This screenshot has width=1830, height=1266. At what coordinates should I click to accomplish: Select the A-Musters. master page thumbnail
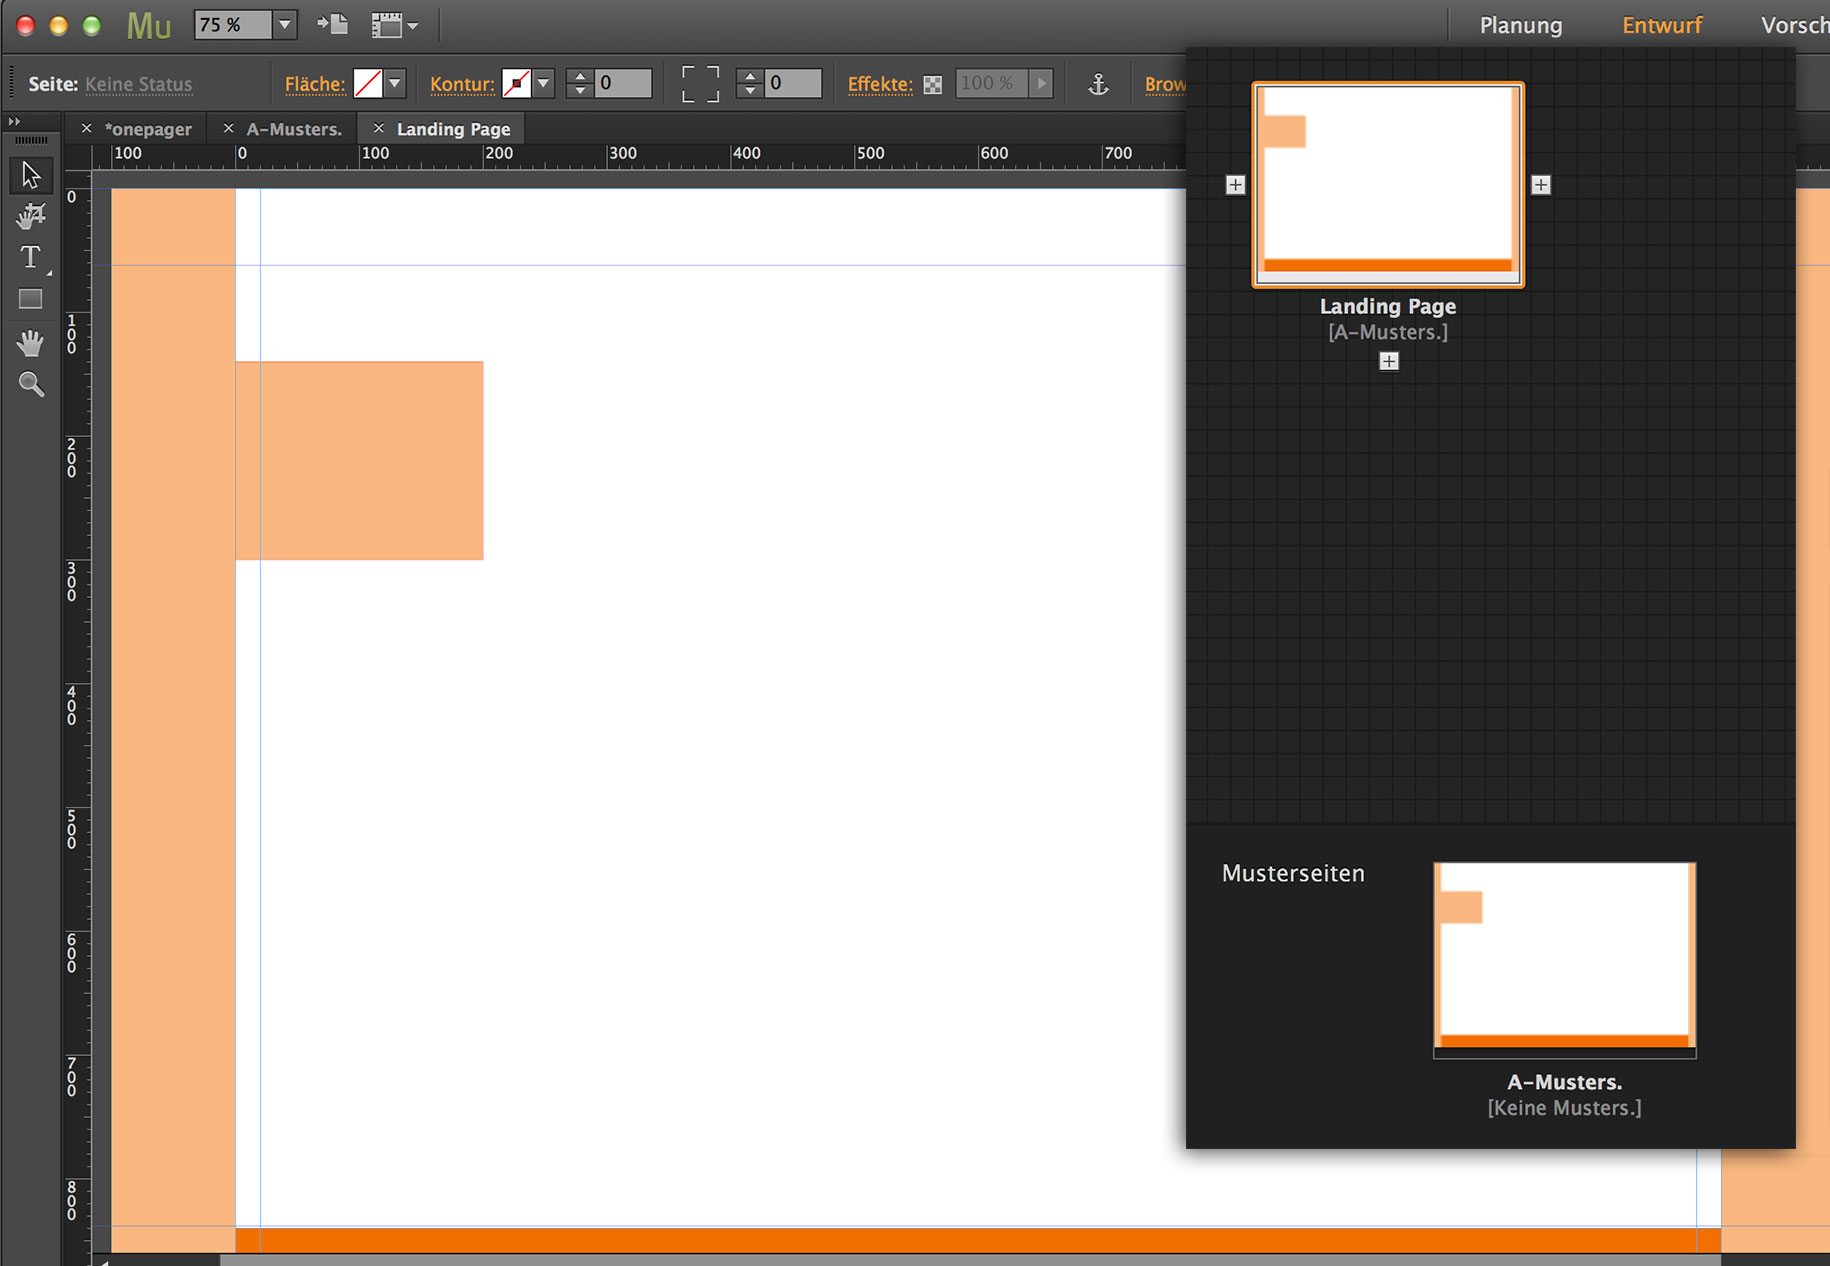click(x=1565, y=960)
